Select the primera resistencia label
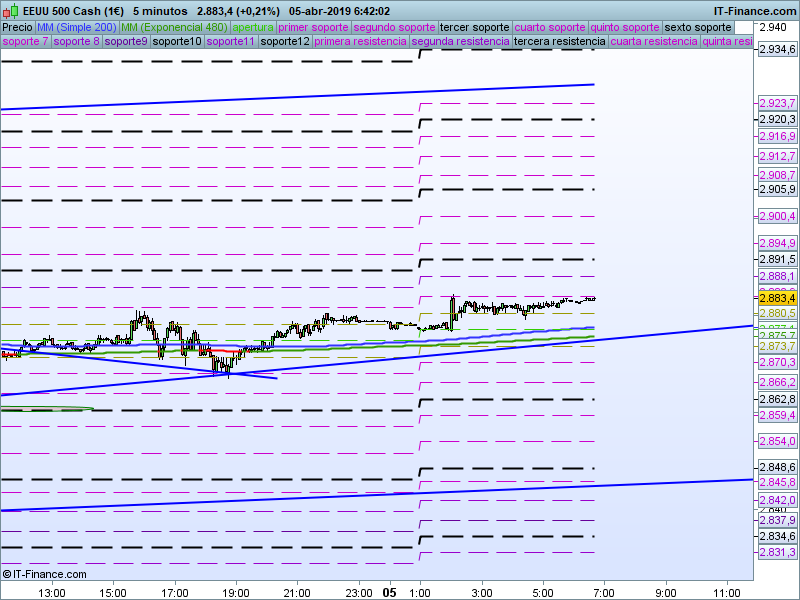The width and height of the screenshot is (800, 600). 360,41
